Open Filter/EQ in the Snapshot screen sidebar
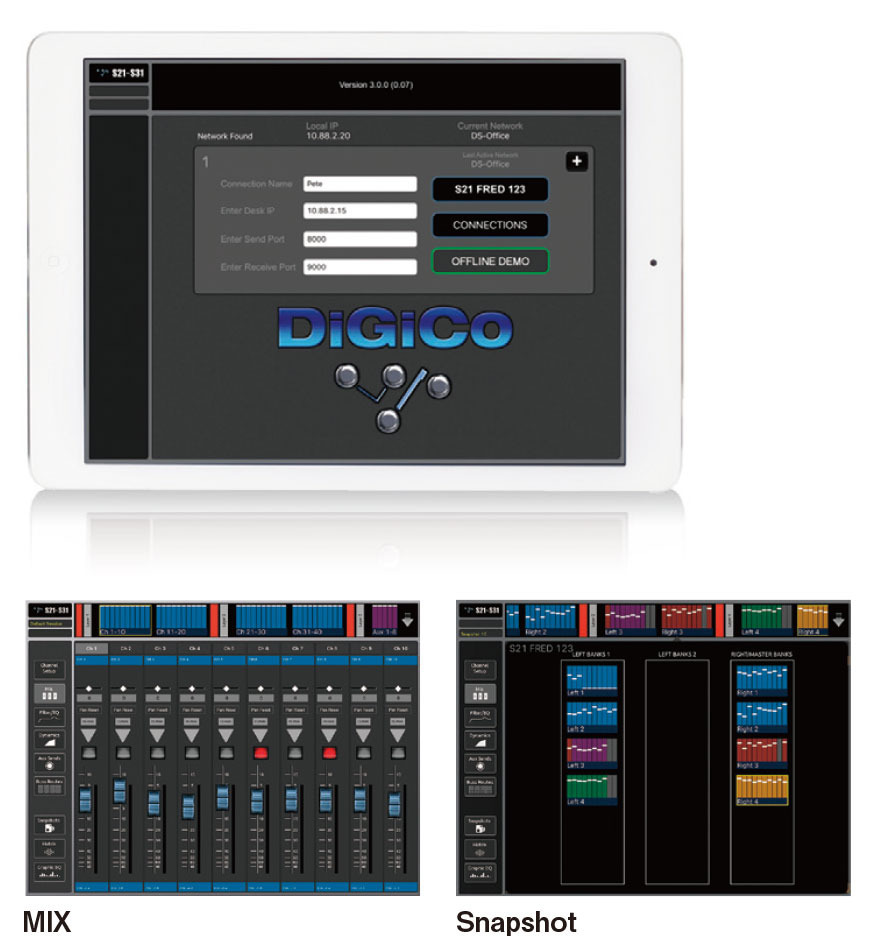Image resolution: width=876 pixels, height=946 pixels. [480, 717]
